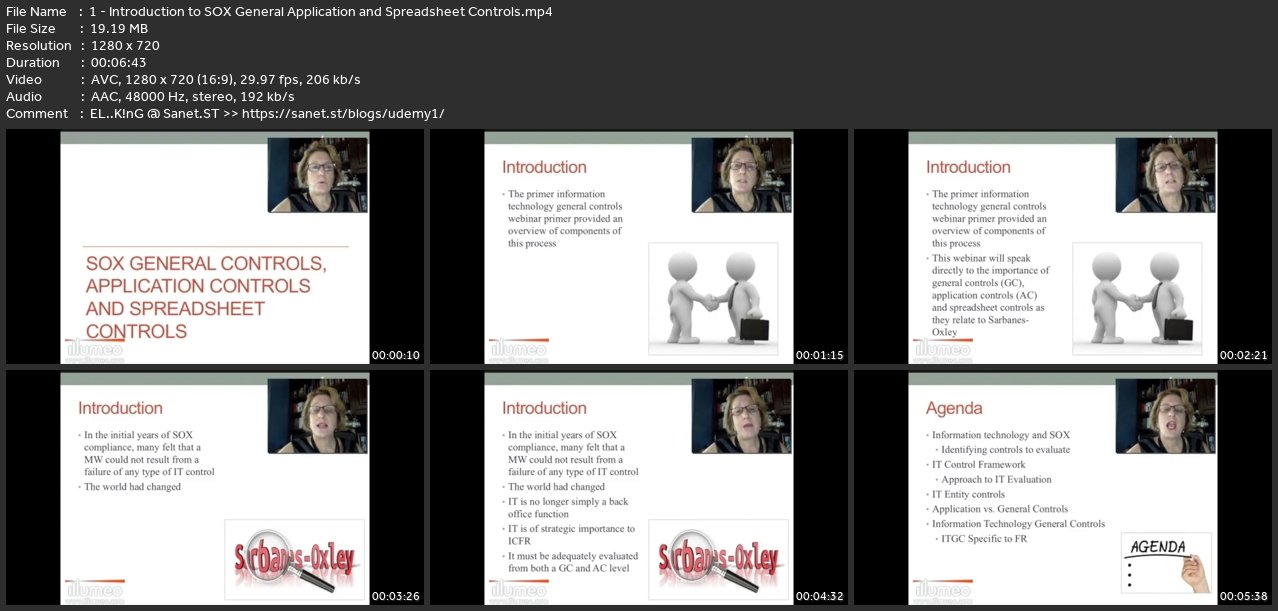Image resolution: width=1278 pixels, height=611 pixels.
Task: Click the File Name mp4 title text
Action: 320,12
